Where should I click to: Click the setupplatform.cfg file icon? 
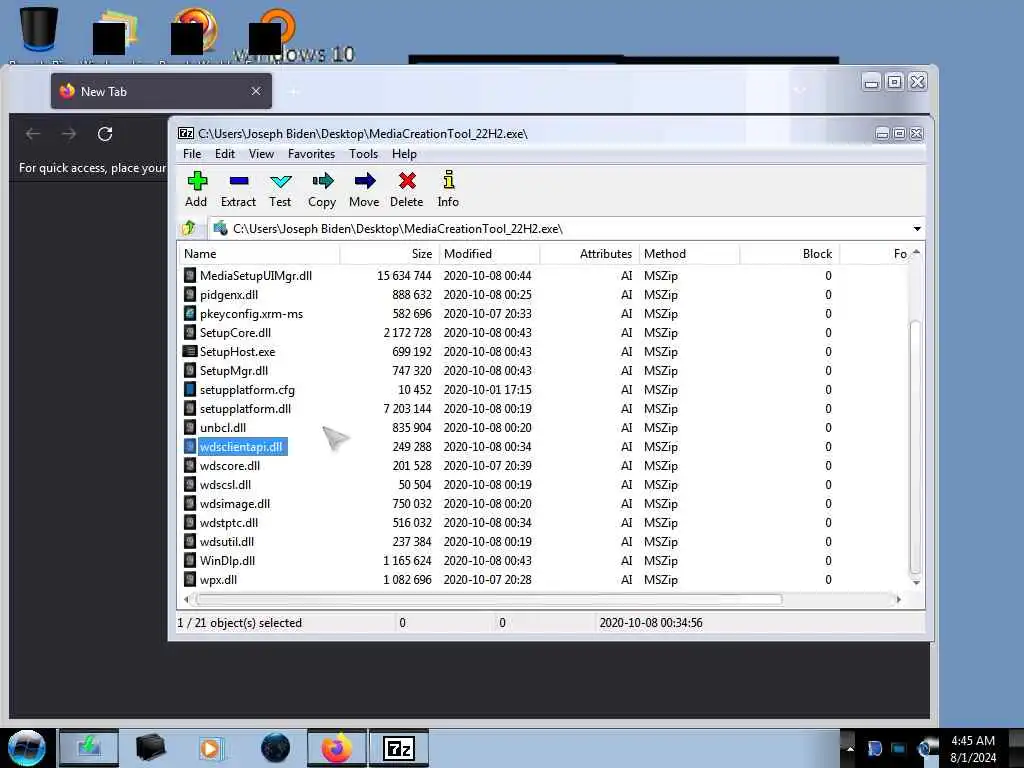click(x=189, y=390)
